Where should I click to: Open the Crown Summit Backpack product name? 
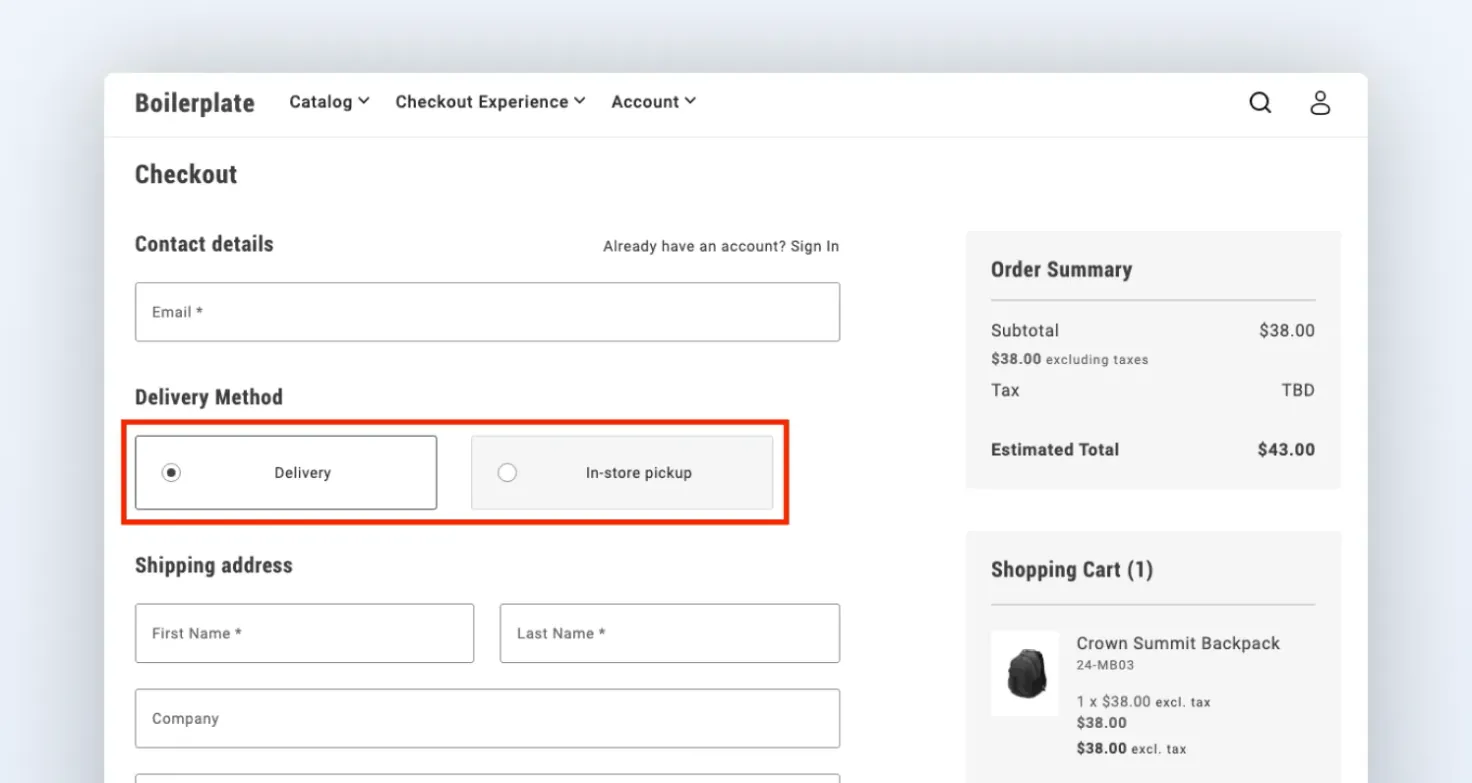click(x=1178, y=643)
